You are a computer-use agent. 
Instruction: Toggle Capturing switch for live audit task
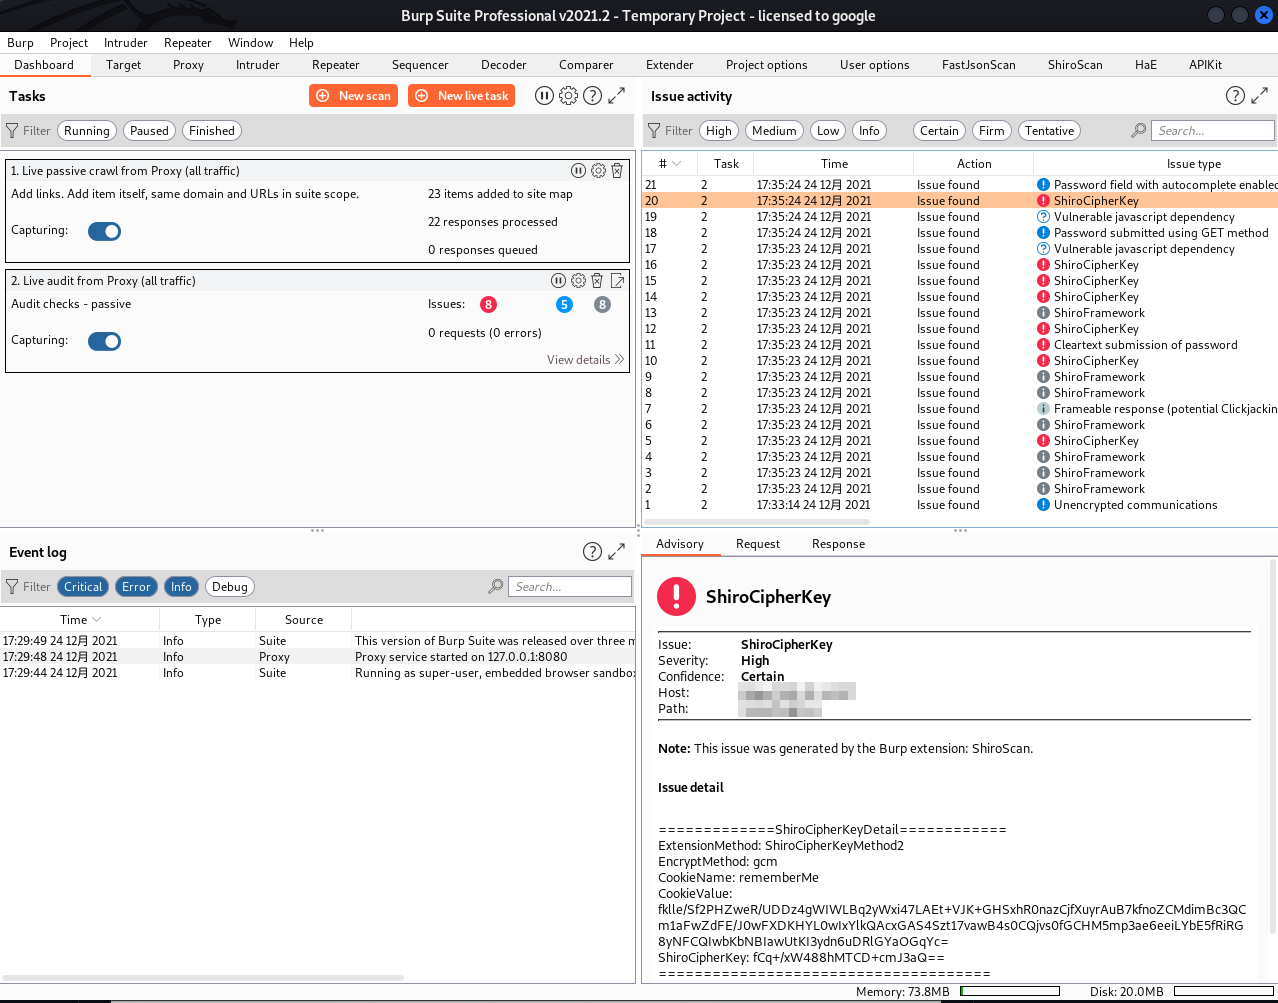(x=104, y=341)
